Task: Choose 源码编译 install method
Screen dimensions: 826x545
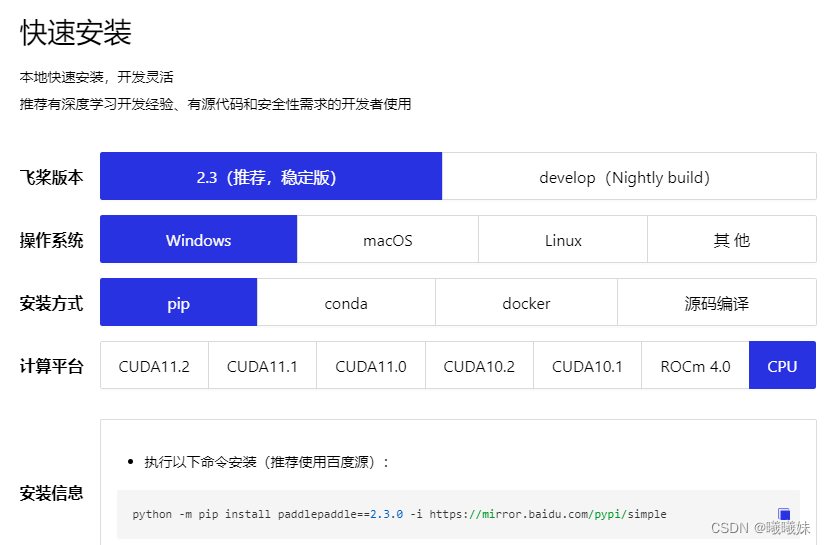Action: [x=717, y=303]
